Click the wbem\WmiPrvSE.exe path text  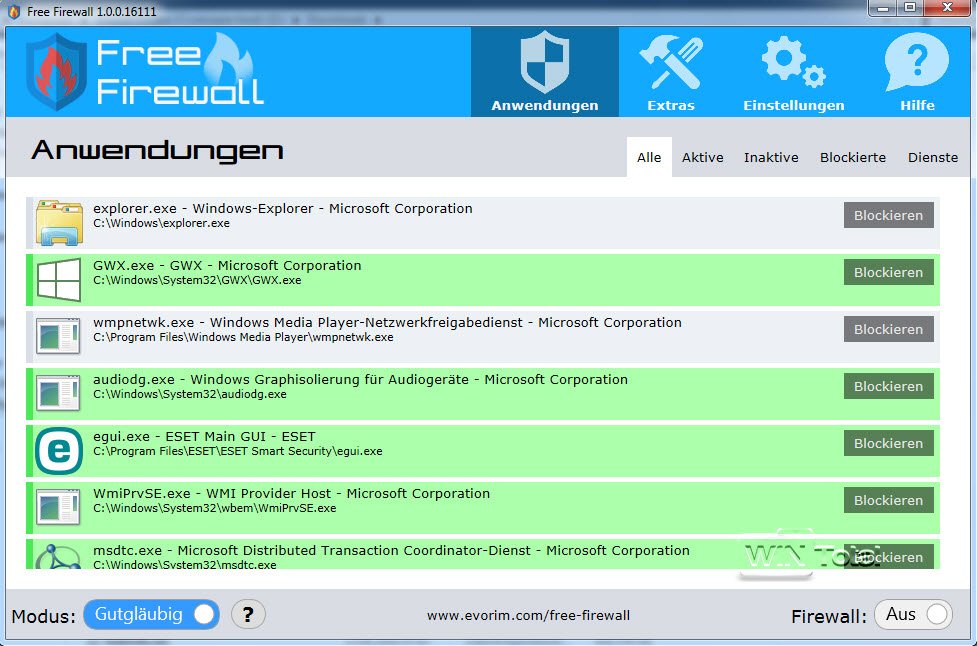(x=214, y=508)
